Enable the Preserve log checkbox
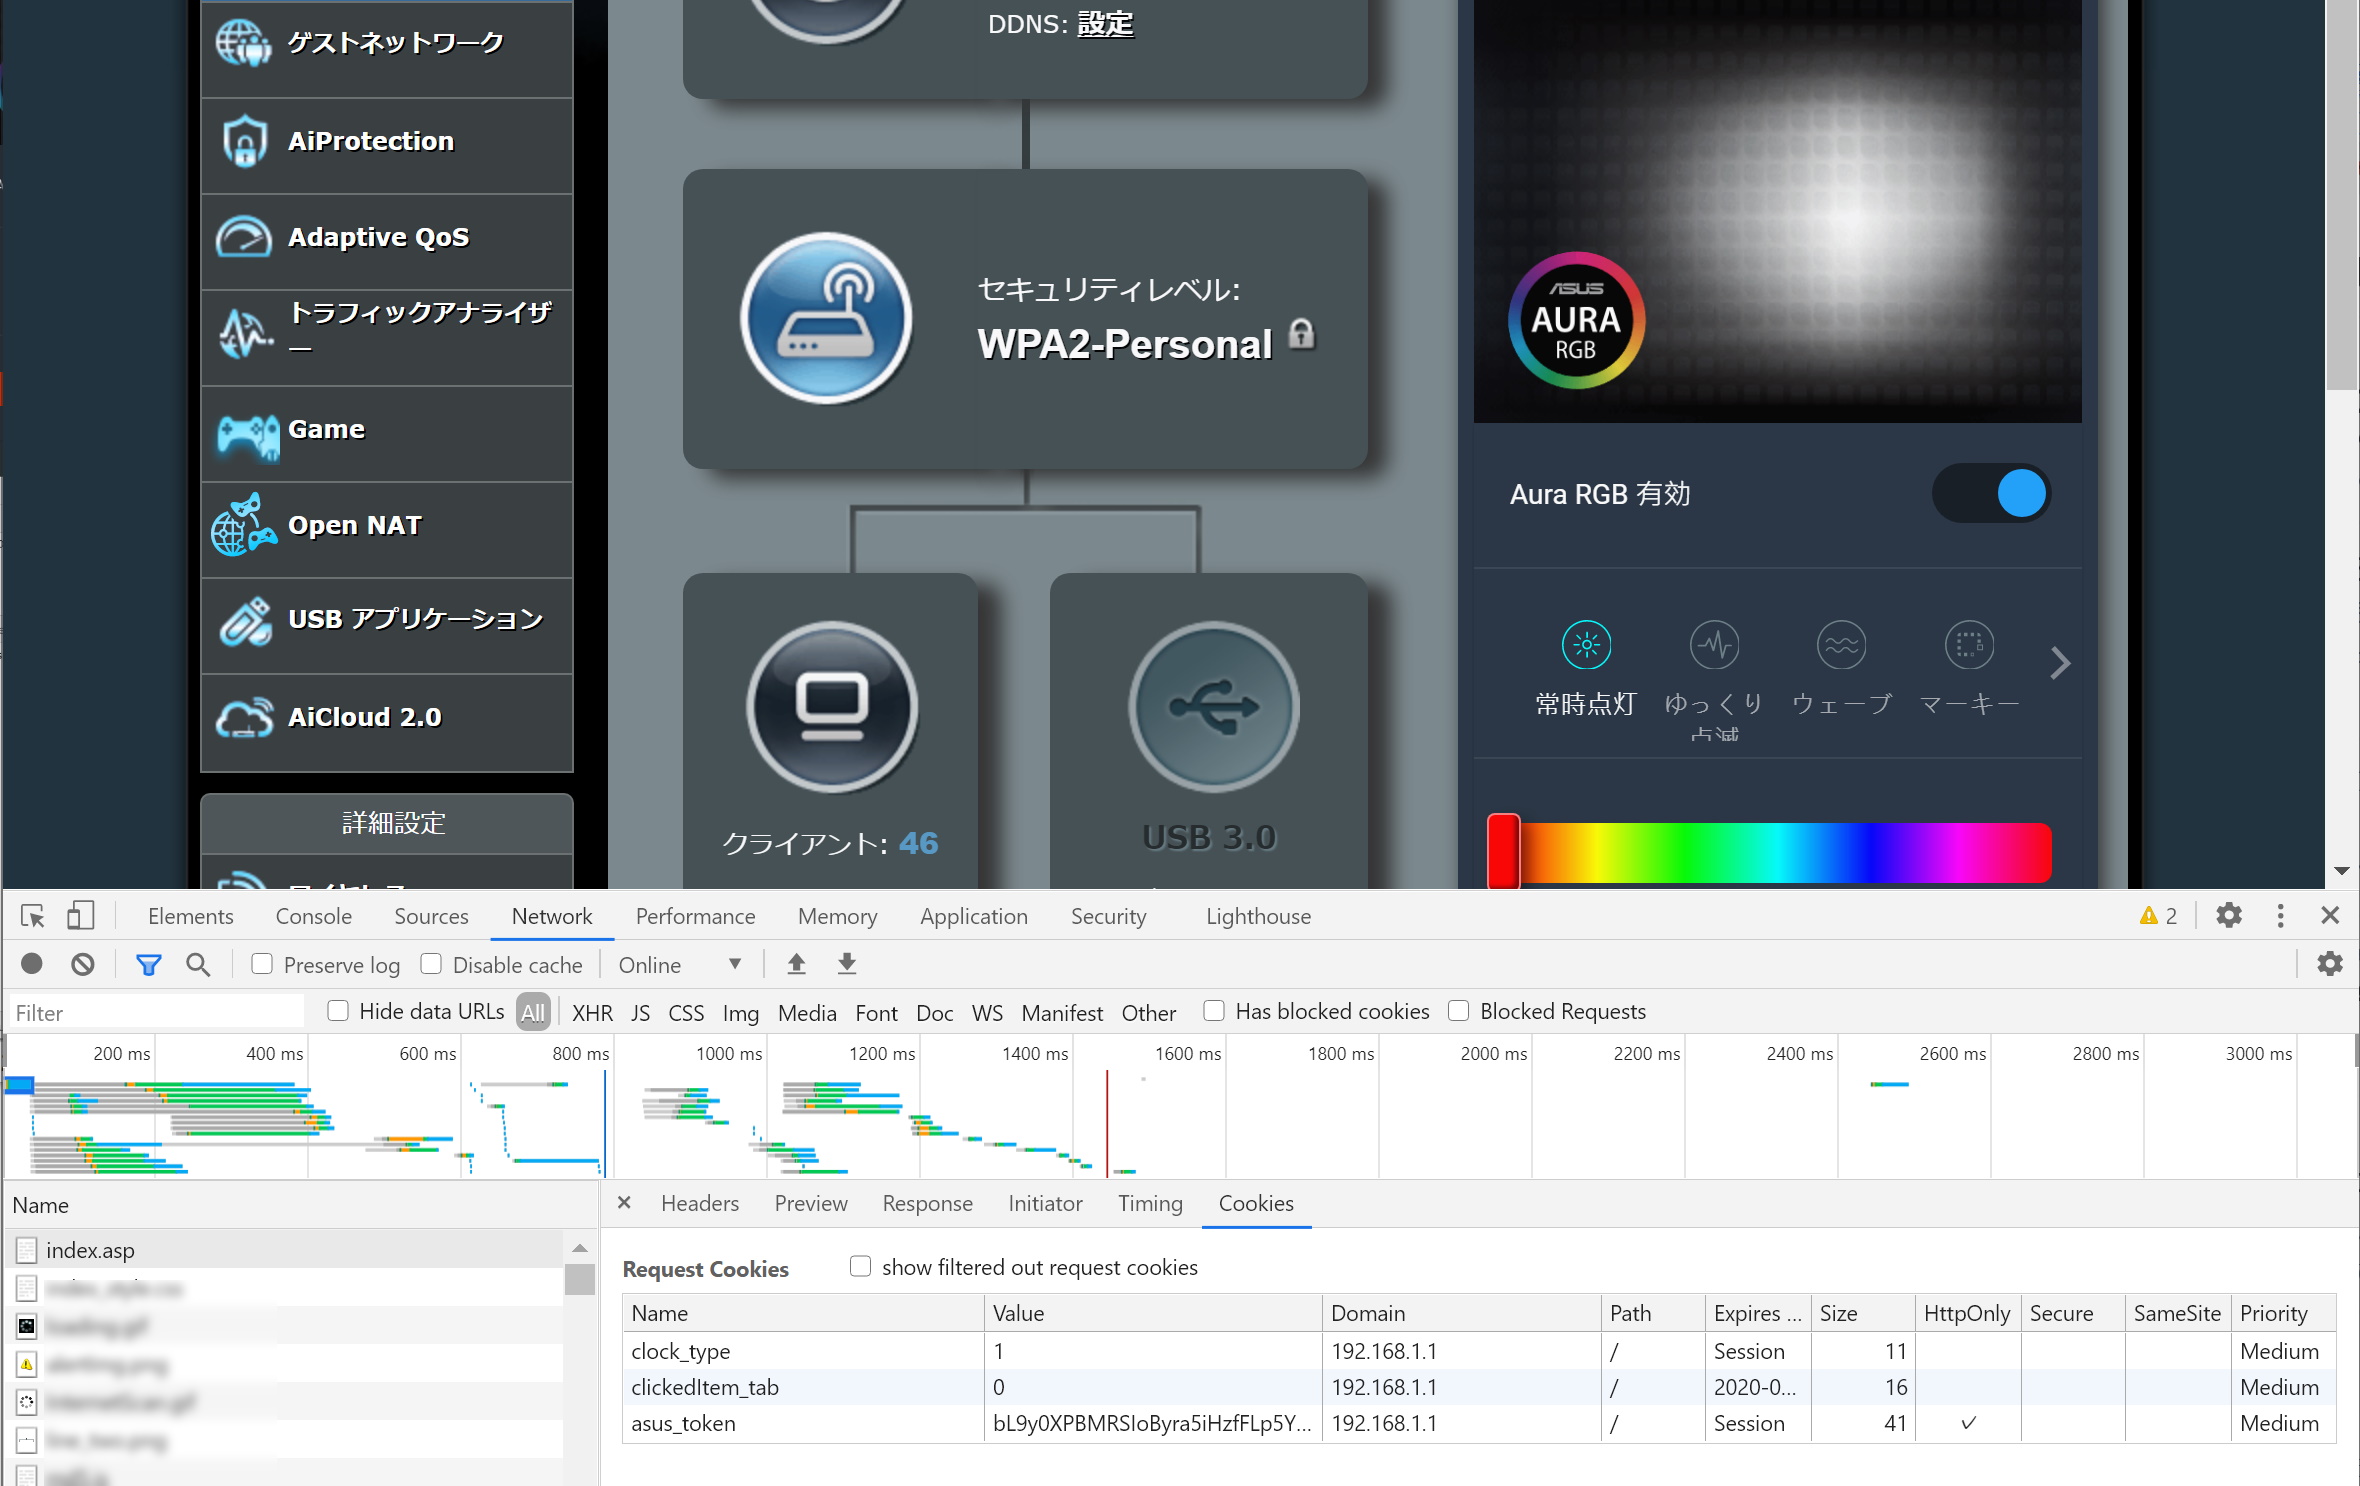The width and height of the screenshot is (2360, 1486). [x=262, y=964]
